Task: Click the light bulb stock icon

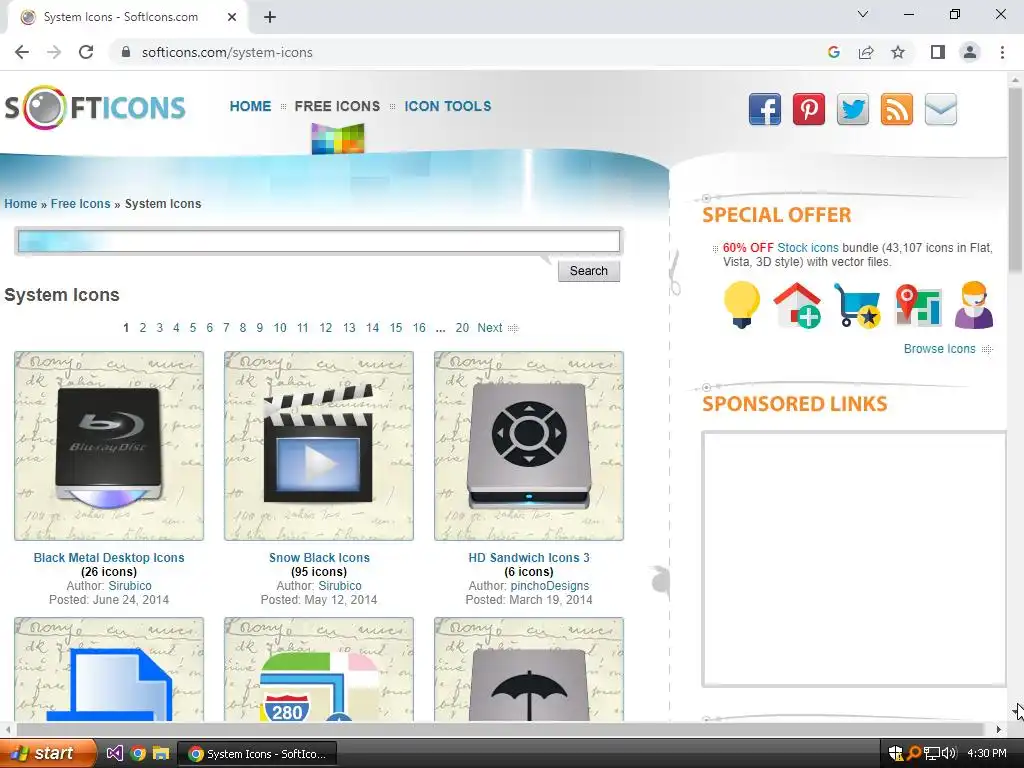Action: tap(742, 305)
